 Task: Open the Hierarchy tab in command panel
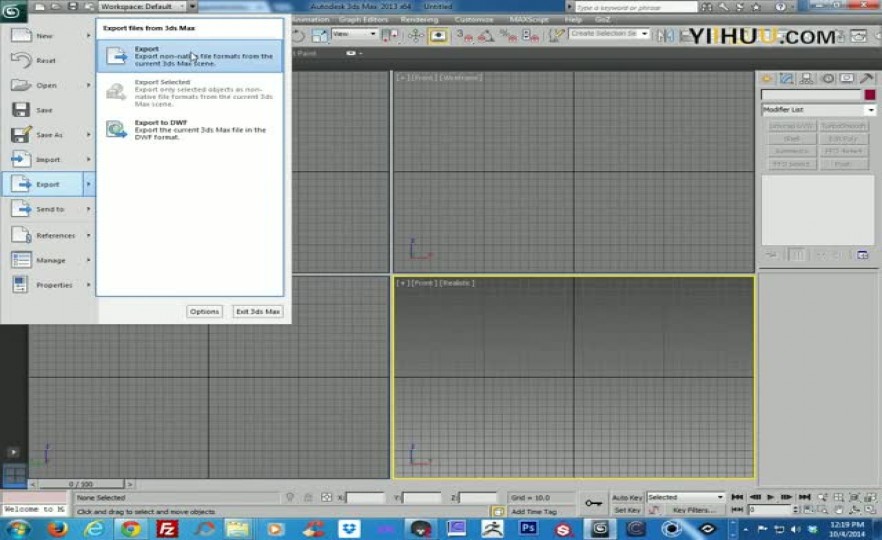[807, 79]
